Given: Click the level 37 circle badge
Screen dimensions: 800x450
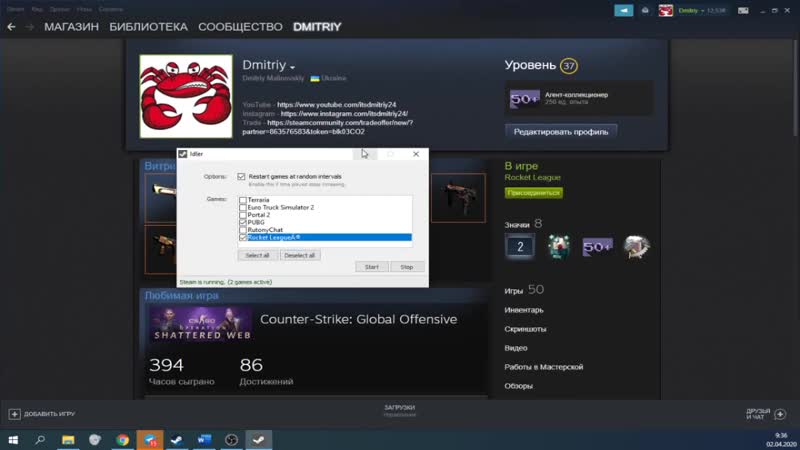Looking at the screenshot, I should pos(568,65).
